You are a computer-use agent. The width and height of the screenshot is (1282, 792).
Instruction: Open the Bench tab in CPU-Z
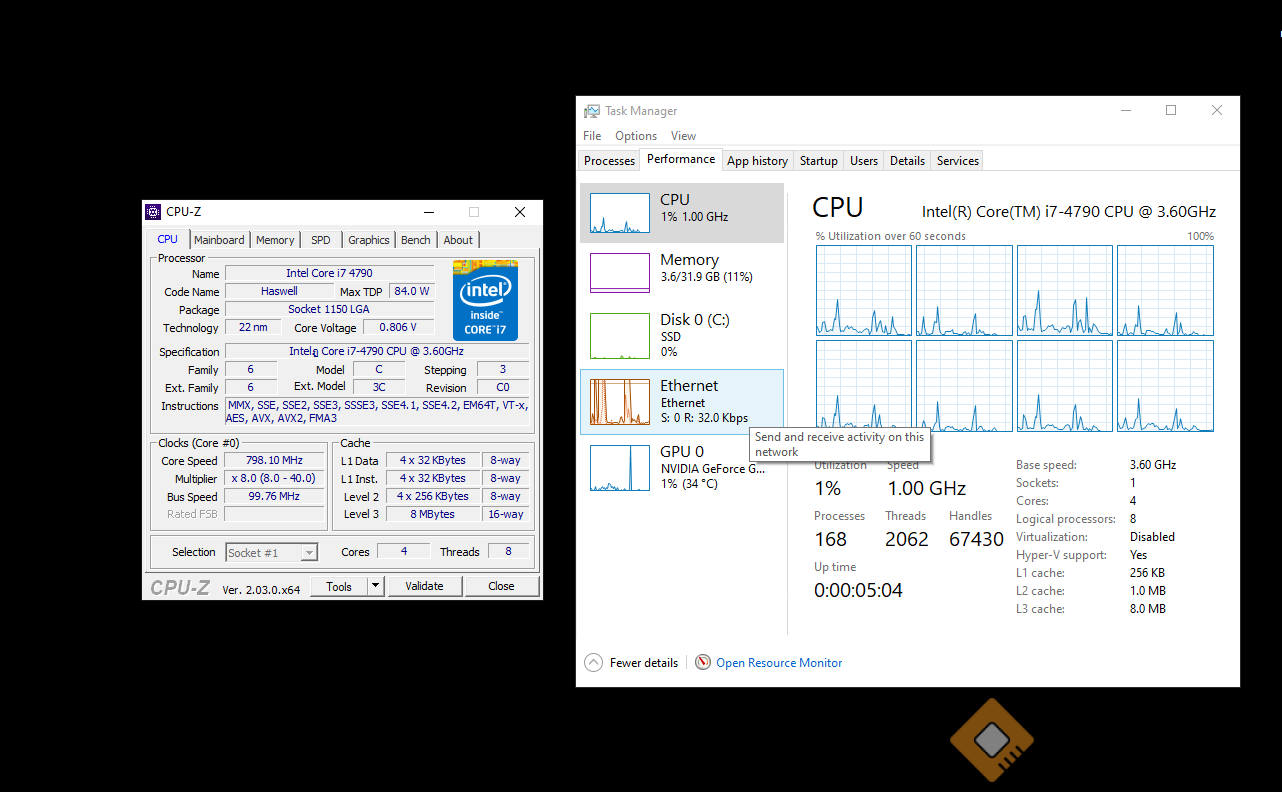[416, 240]
